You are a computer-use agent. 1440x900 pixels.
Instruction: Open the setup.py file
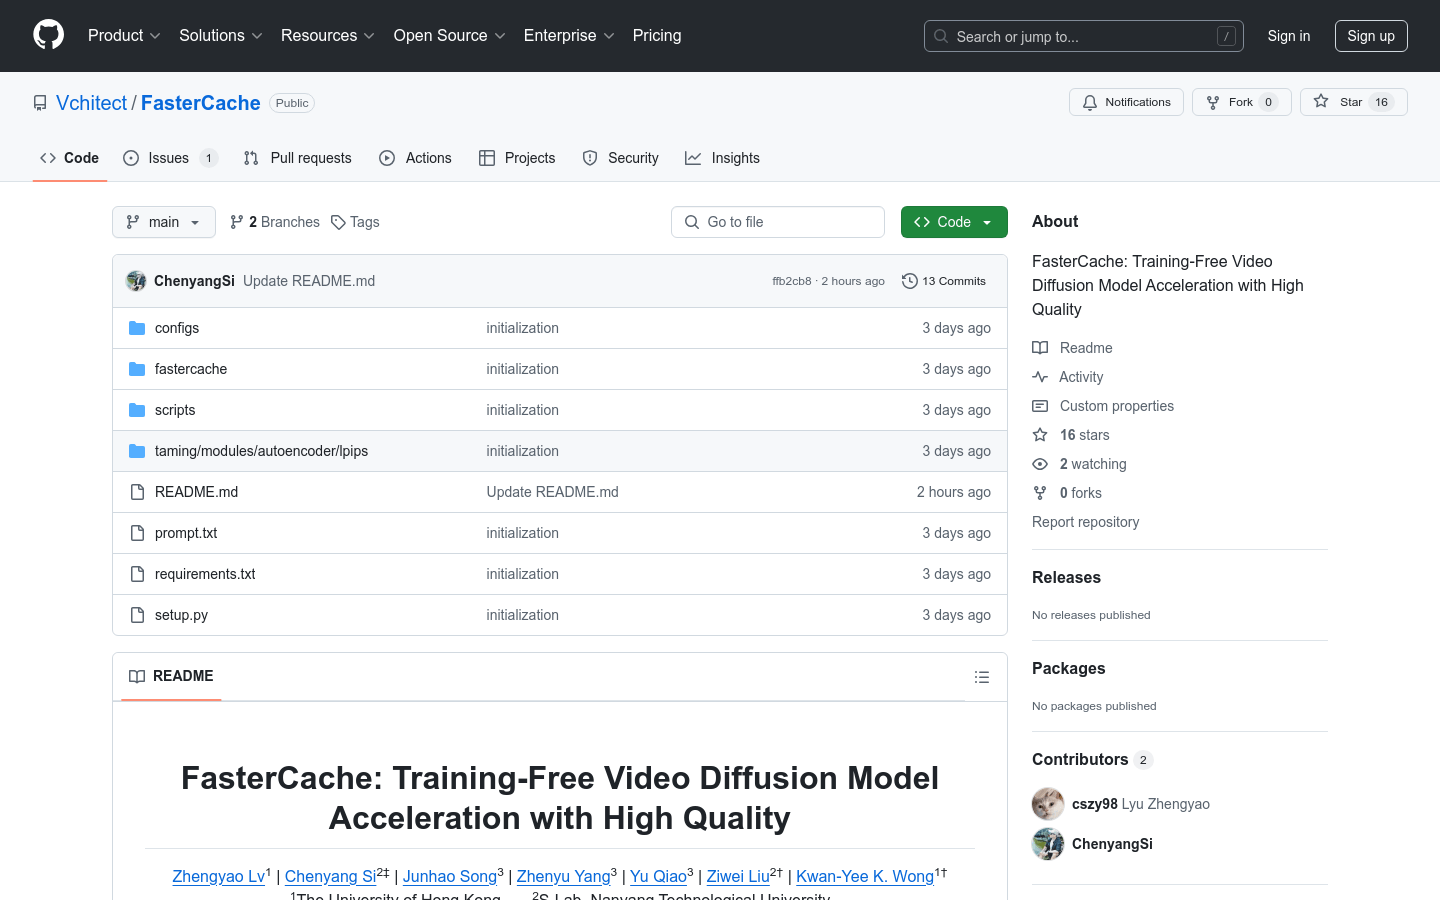coord(181,615)
